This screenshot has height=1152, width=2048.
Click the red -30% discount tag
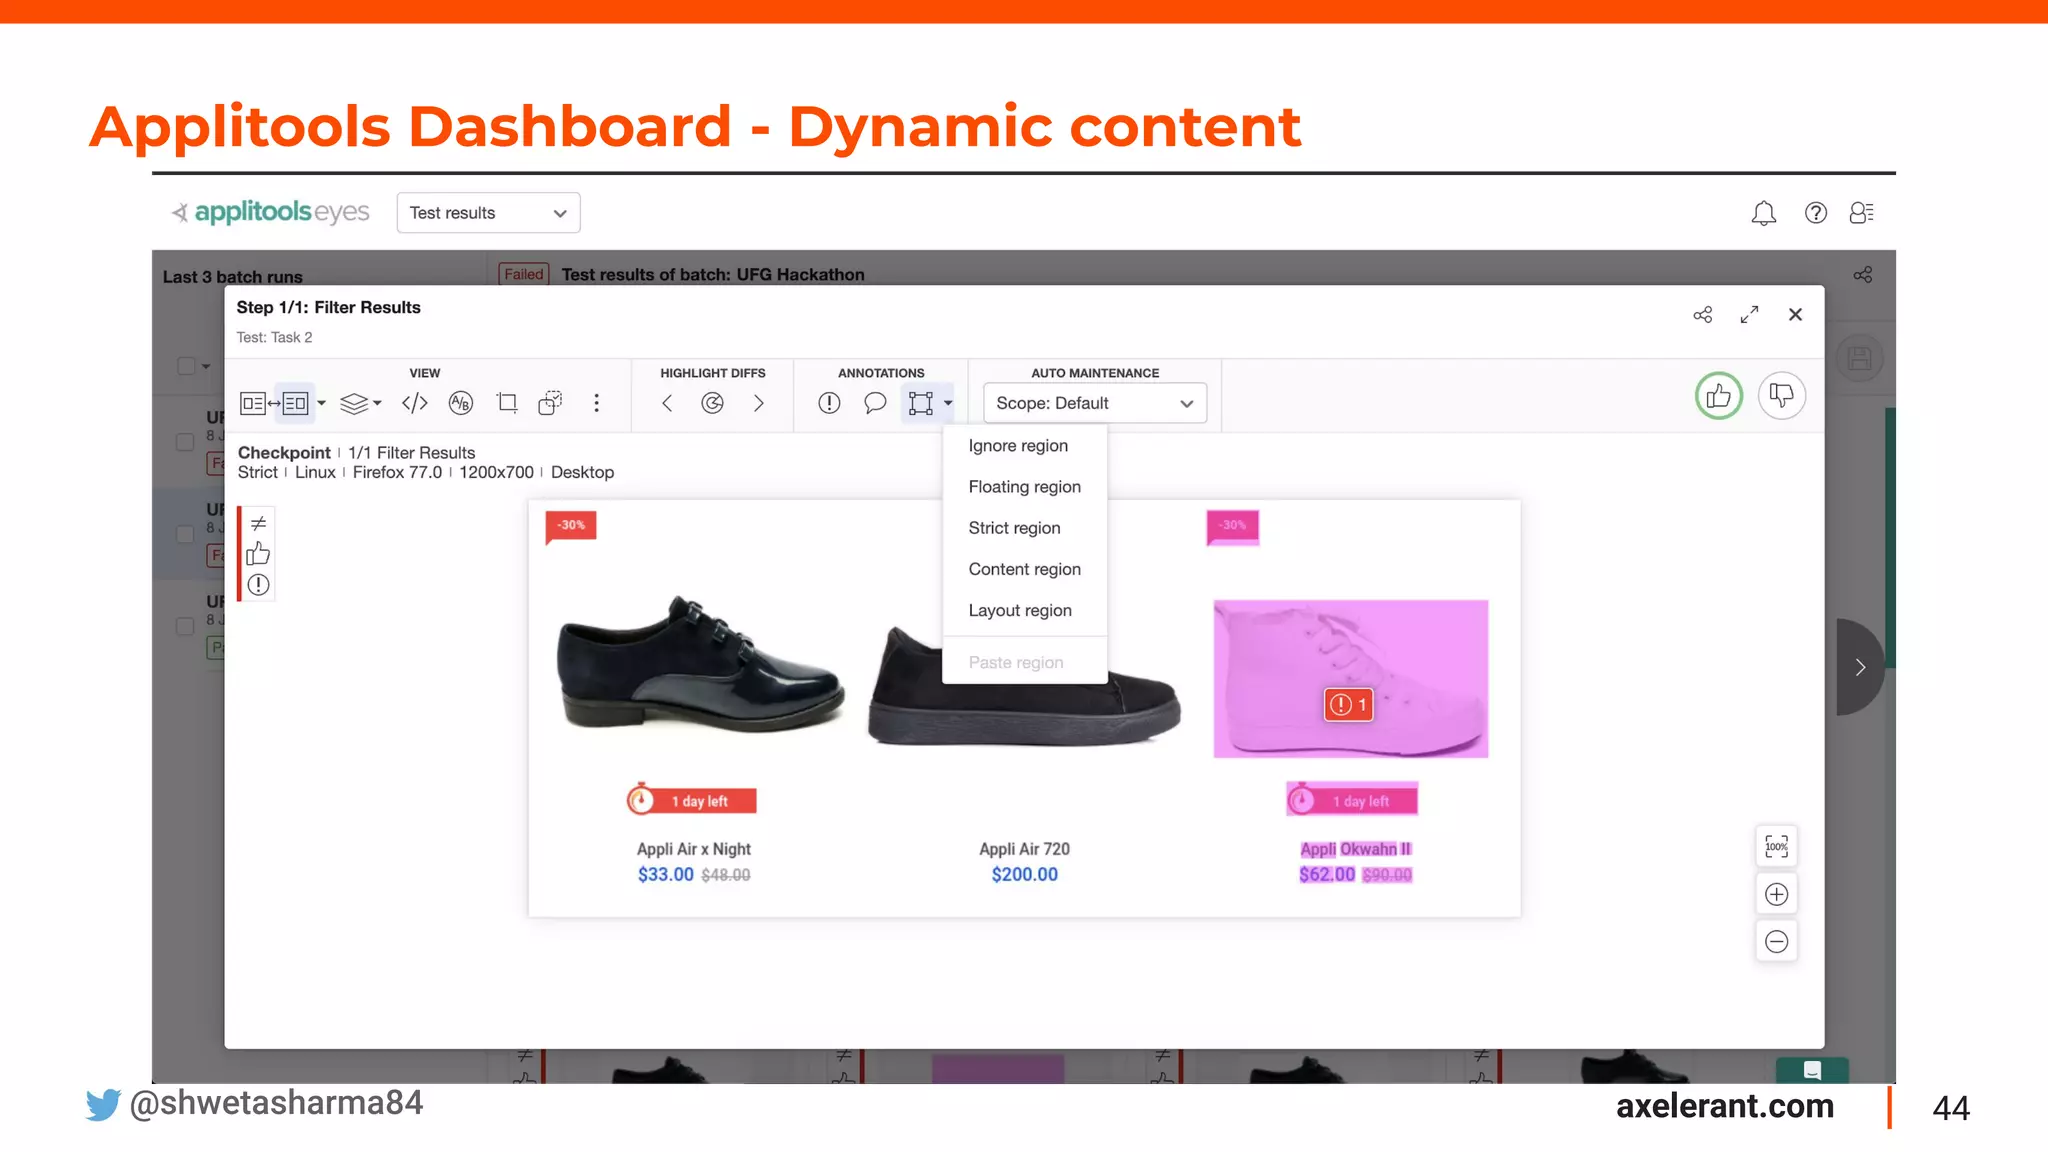571,526
